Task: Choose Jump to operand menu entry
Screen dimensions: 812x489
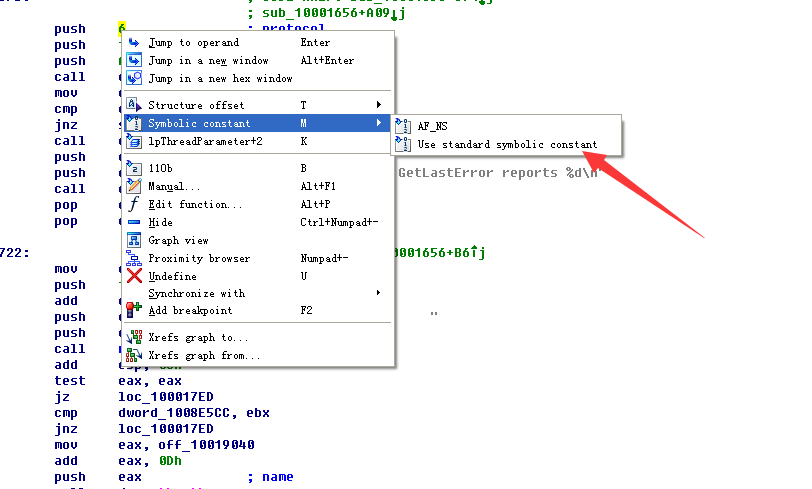Action: pos(258,42)
